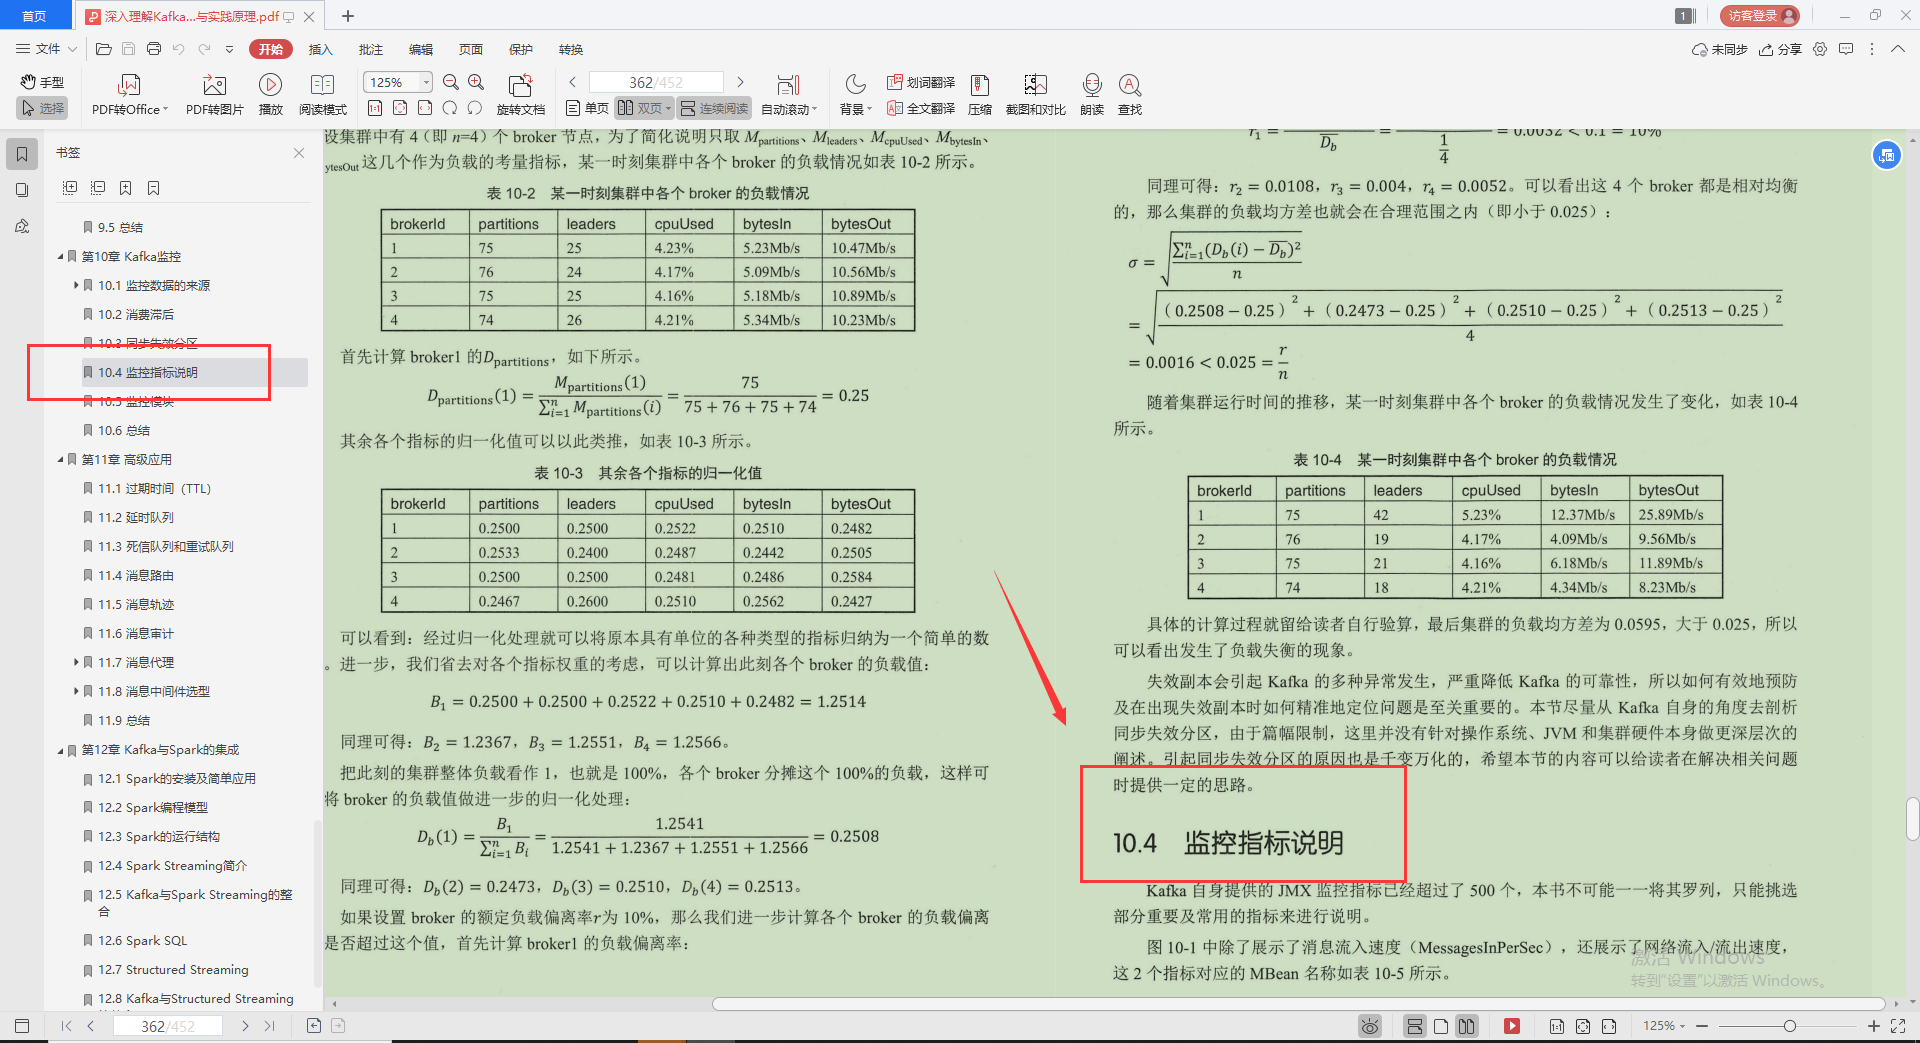Click the 访客登录 login button
This screenshot has width=1920, height=1043.
(x=1758, y=15)
